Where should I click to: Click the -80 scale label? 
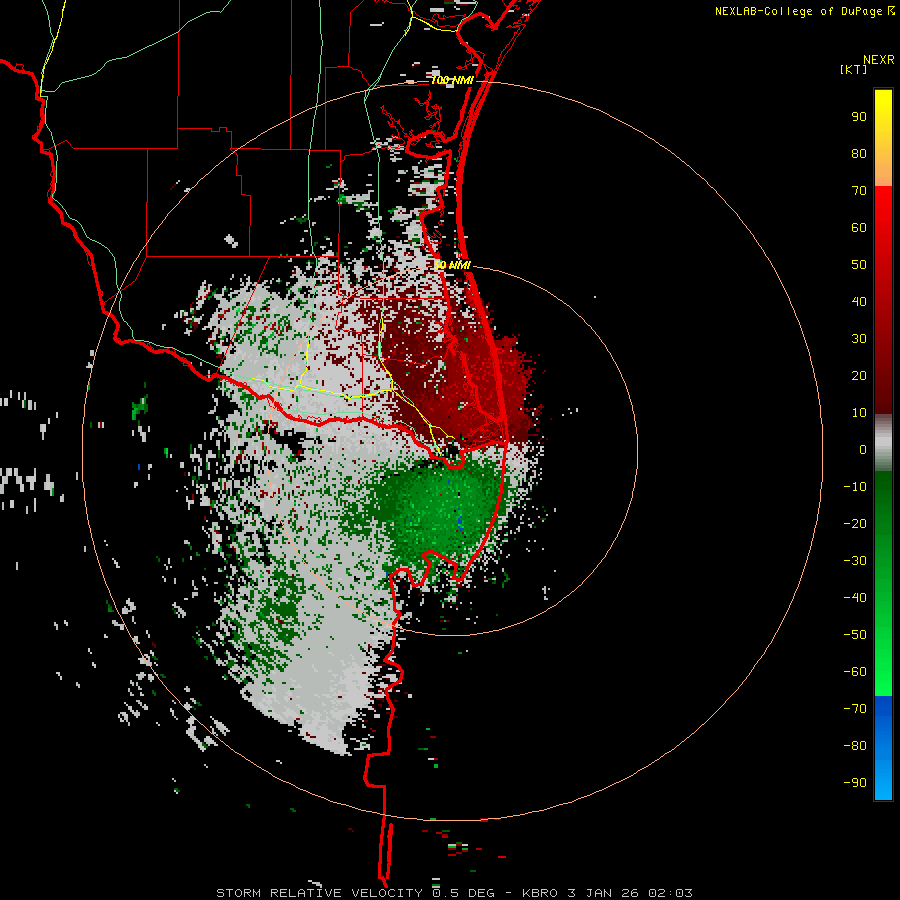coord(855,746)
